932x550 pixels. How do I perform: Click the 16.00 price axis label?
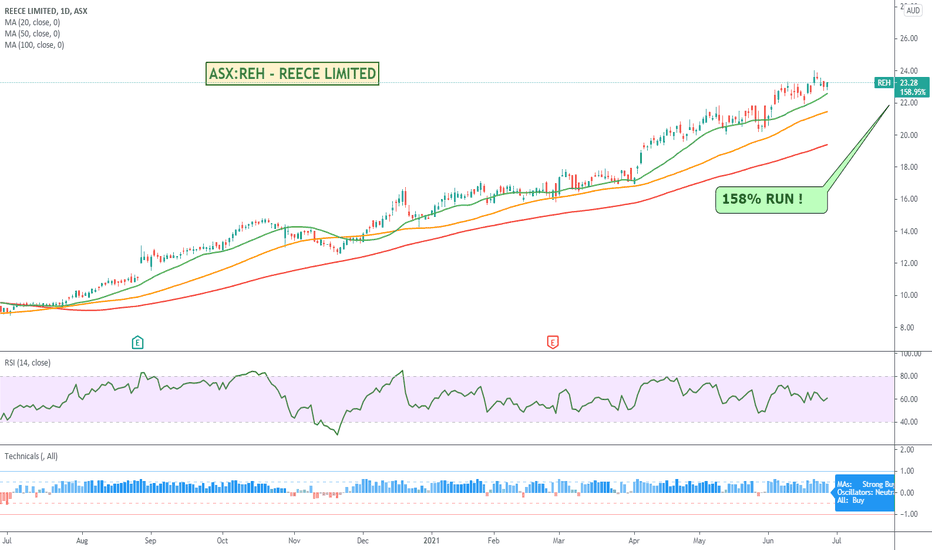pos(909,199)
